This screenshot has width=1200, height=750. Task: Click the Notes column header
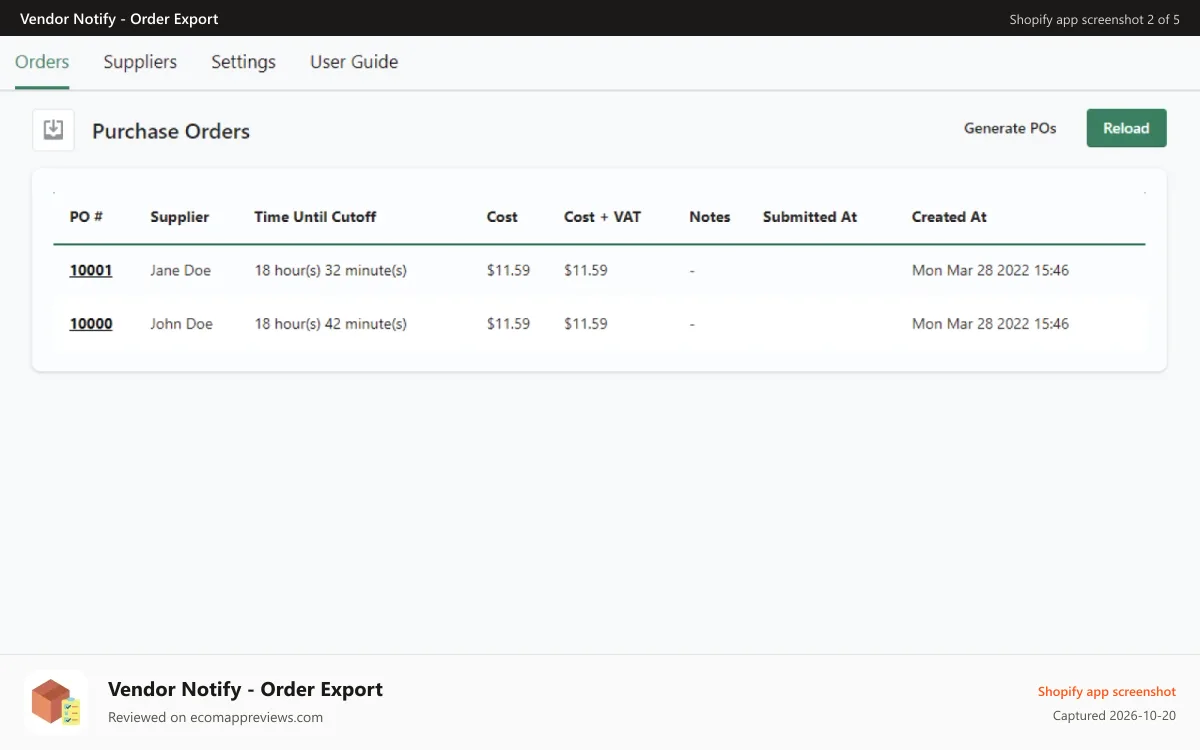[x=710, y=217]
